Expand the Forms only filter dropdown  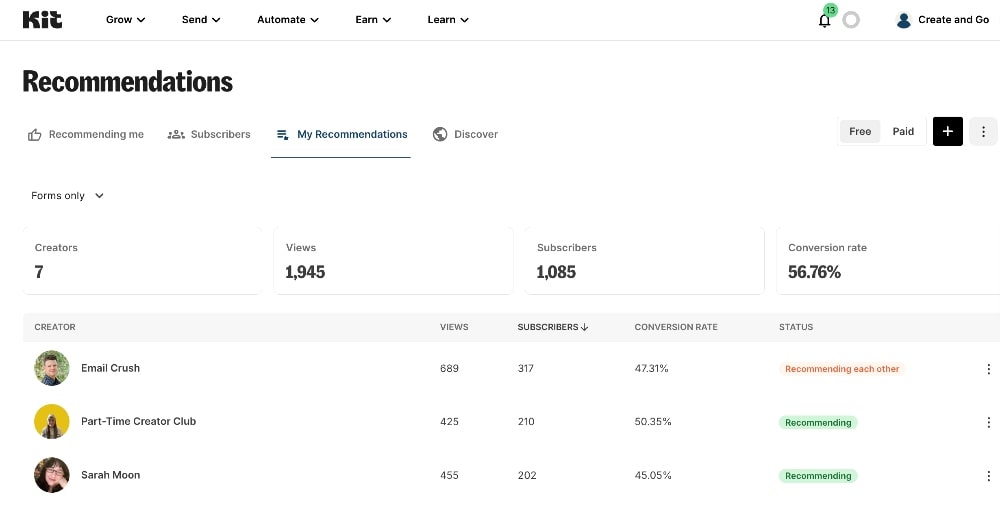click(68, 196)
